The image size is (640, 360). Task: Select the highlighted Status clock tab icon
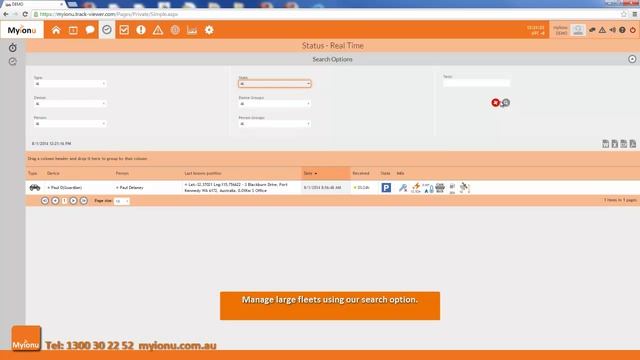[107, 30]
